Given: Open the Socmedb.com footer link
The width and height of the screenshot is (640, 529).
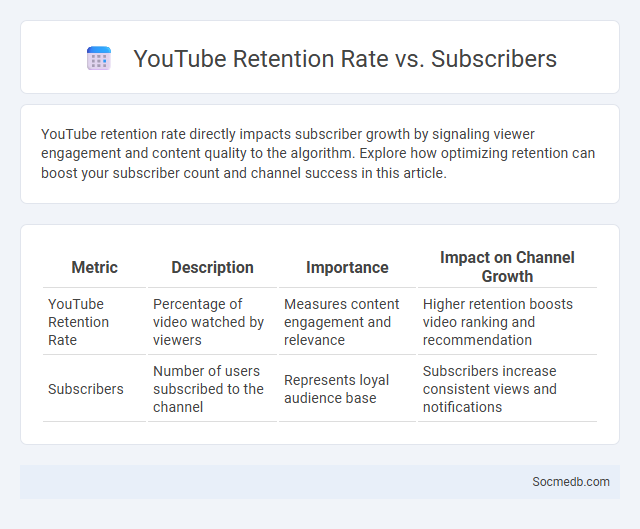Looking at the screenshot, I should (x=571, y=482).
